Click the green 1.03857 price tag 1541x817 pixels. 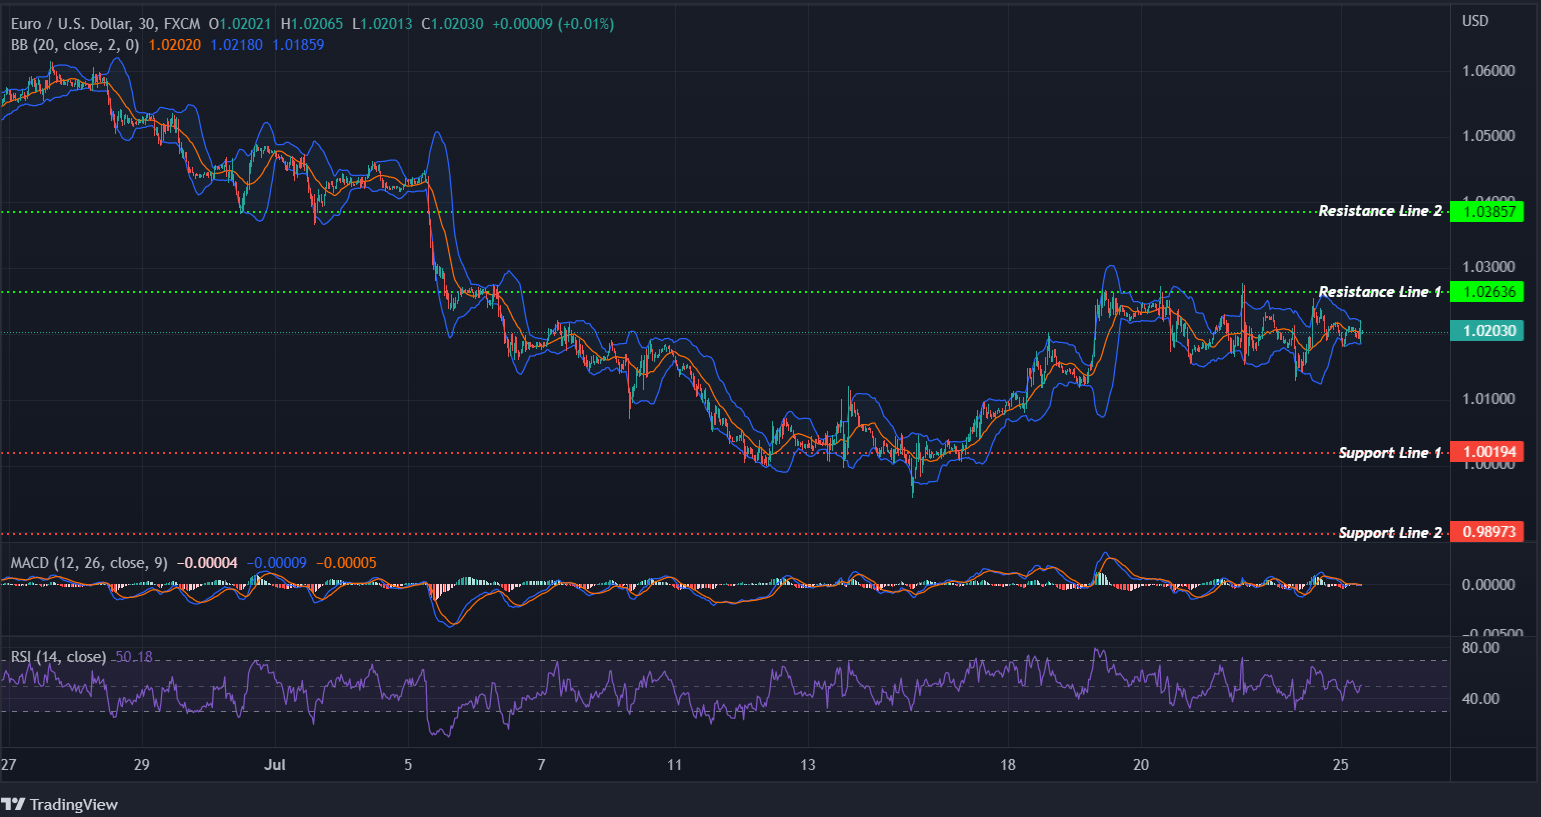click(1487, 211)
